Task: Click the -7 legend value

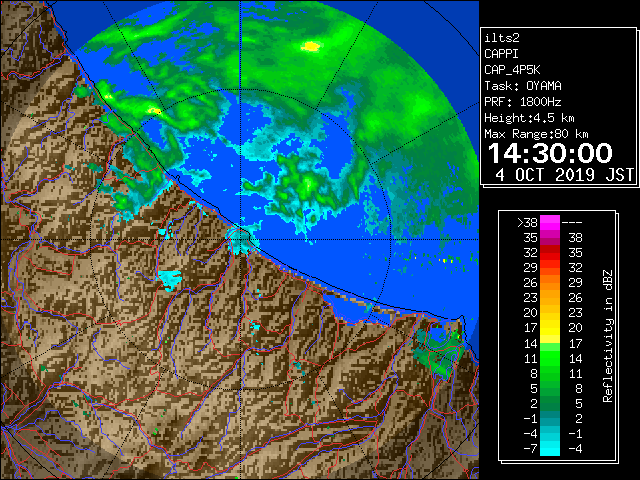Action: [530, 449]
